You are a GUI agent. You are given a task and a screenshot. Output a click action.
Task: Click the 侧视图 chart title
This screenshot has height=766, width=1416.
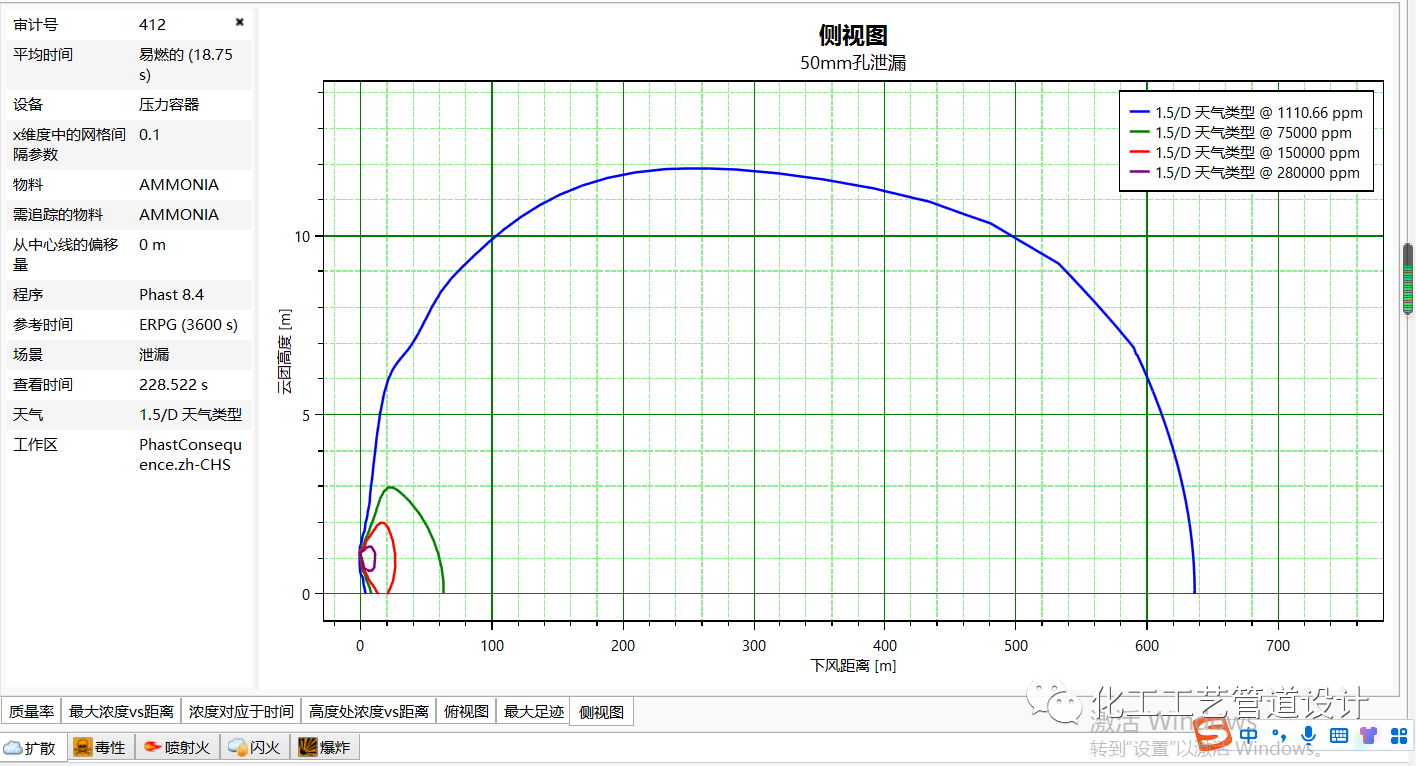[853, 36]
